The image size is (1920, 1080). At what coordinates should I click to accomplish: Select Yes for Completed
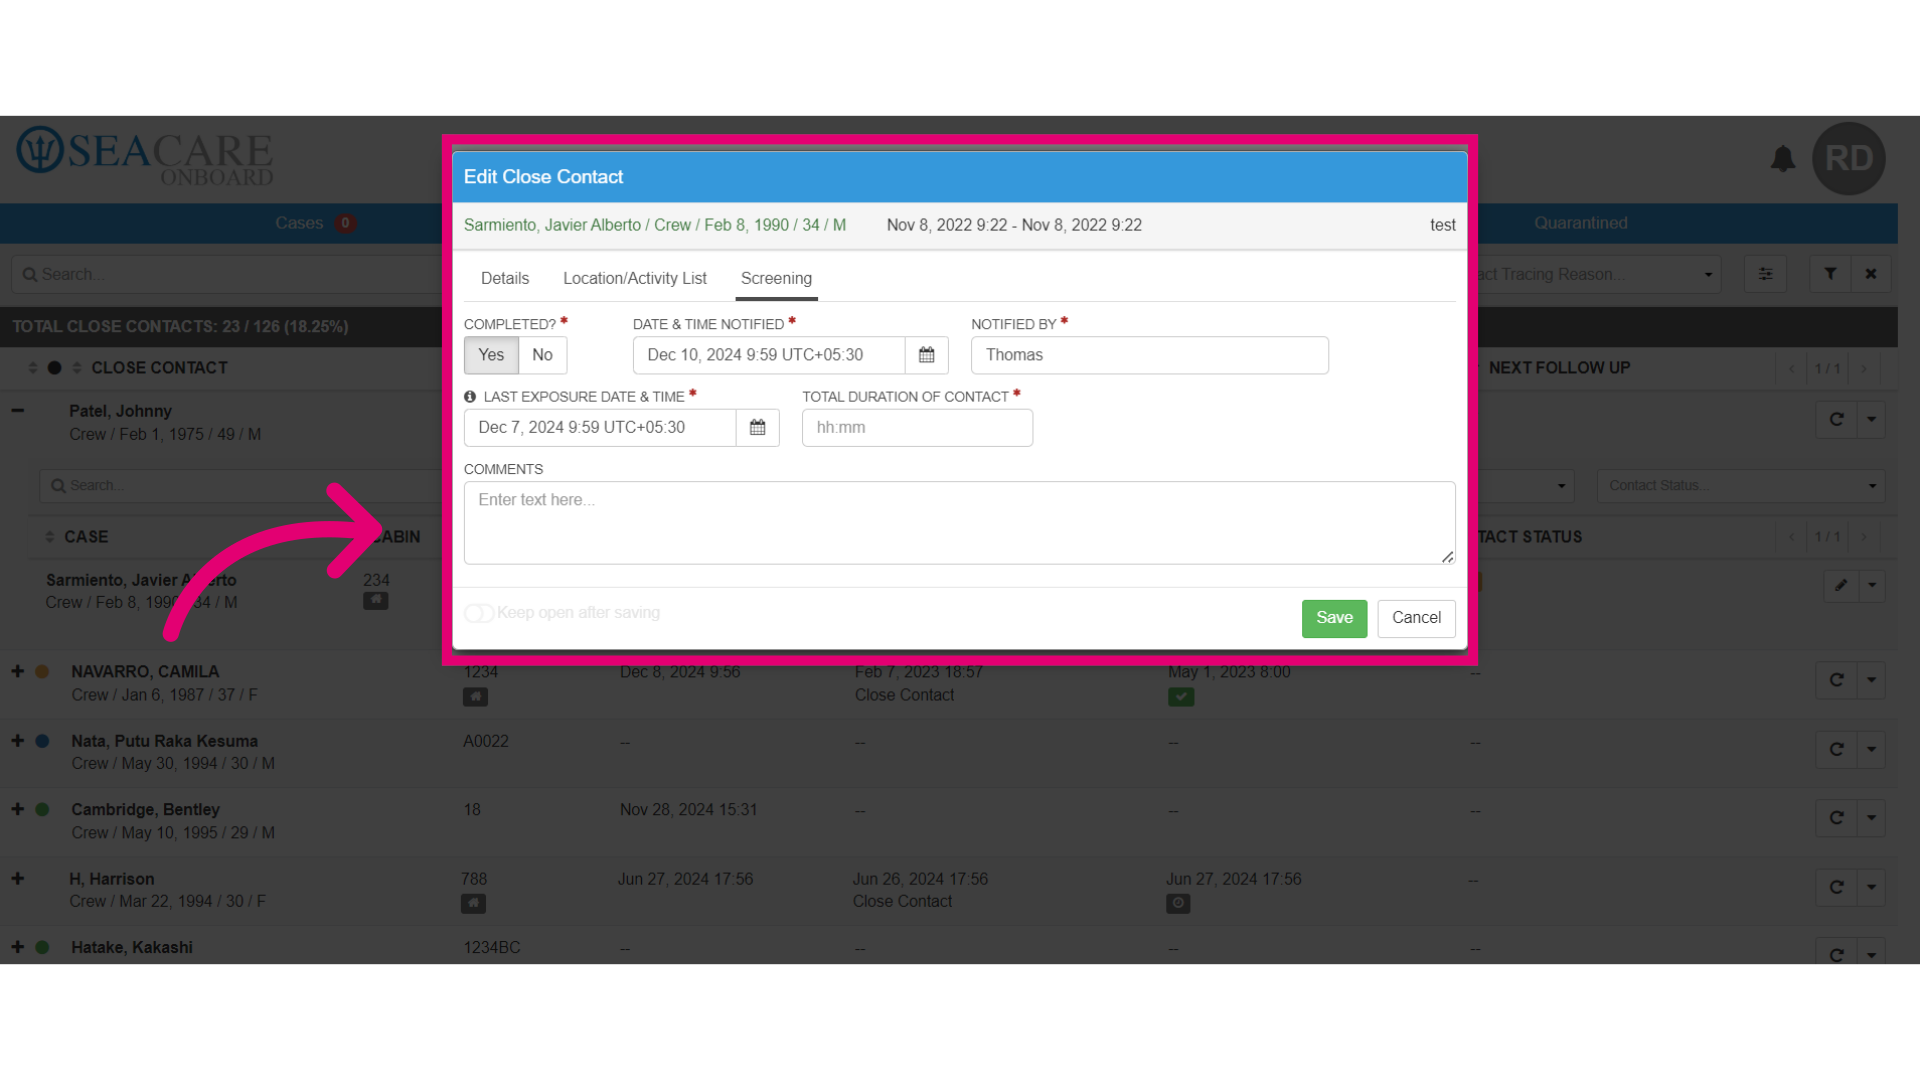(x=491, y=355)
